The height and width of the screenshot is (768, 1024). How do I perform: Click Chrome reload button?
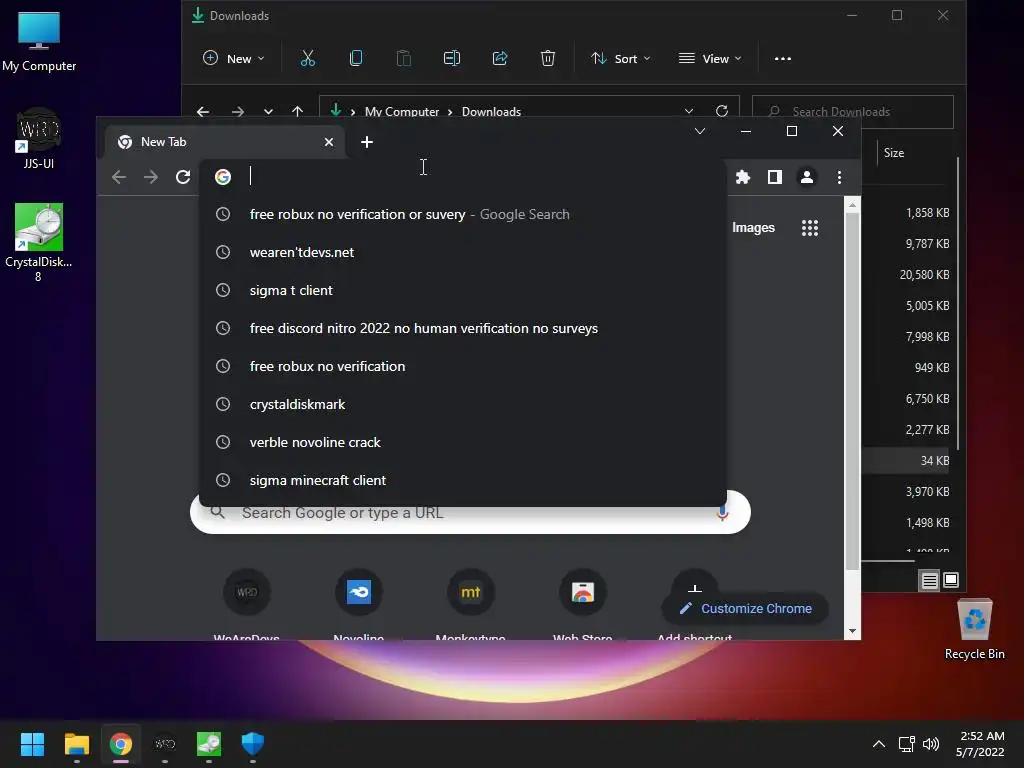pos(183,177)
